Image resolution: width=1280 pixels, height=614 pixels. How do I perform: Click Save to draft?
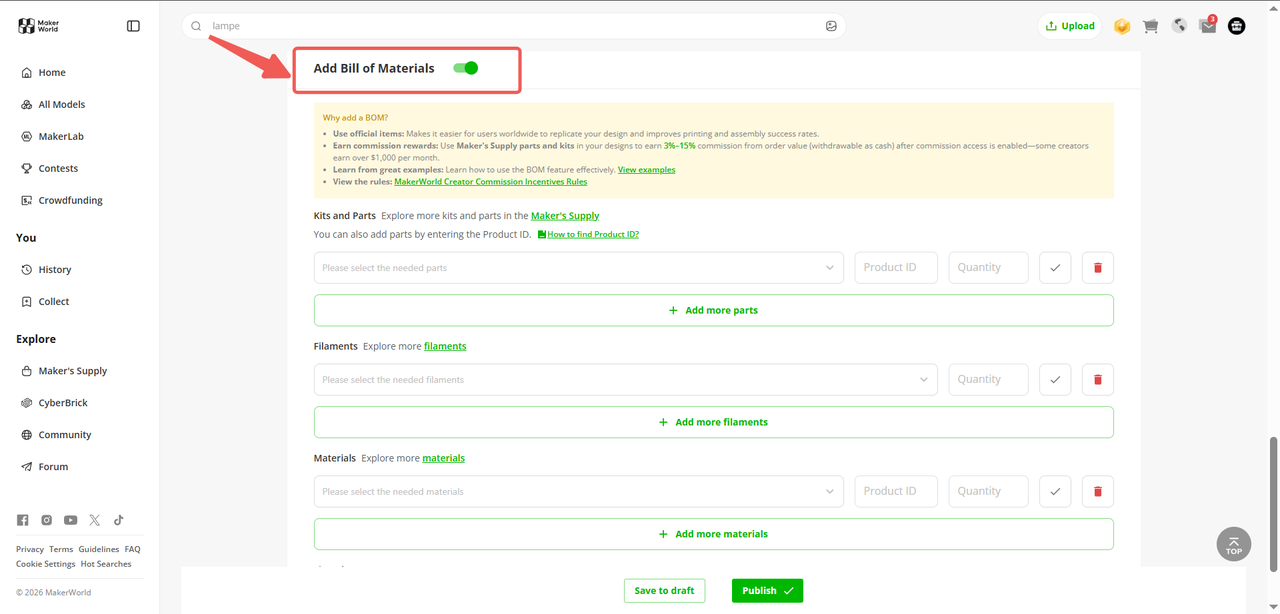(x=665, y=591)
